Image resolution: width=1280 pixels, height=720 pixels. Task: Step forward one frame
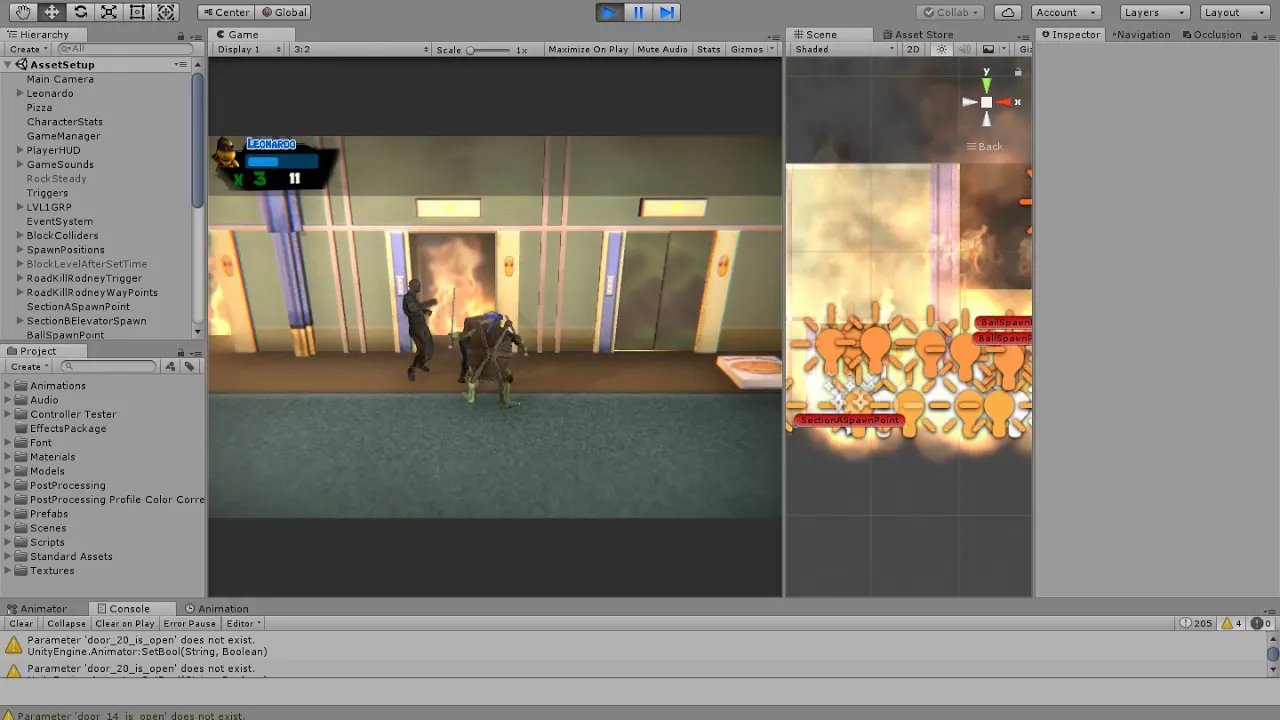click(667, 12)
